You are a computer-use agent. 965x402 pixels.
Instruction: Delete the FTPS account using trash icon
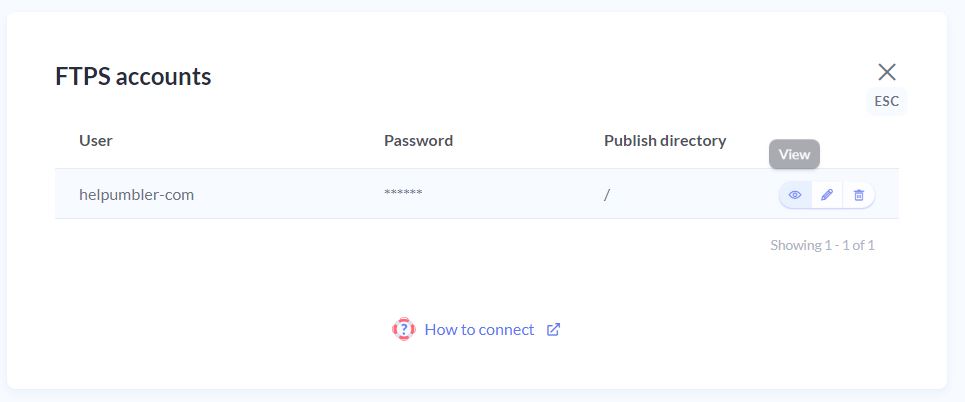coord(859,195)
